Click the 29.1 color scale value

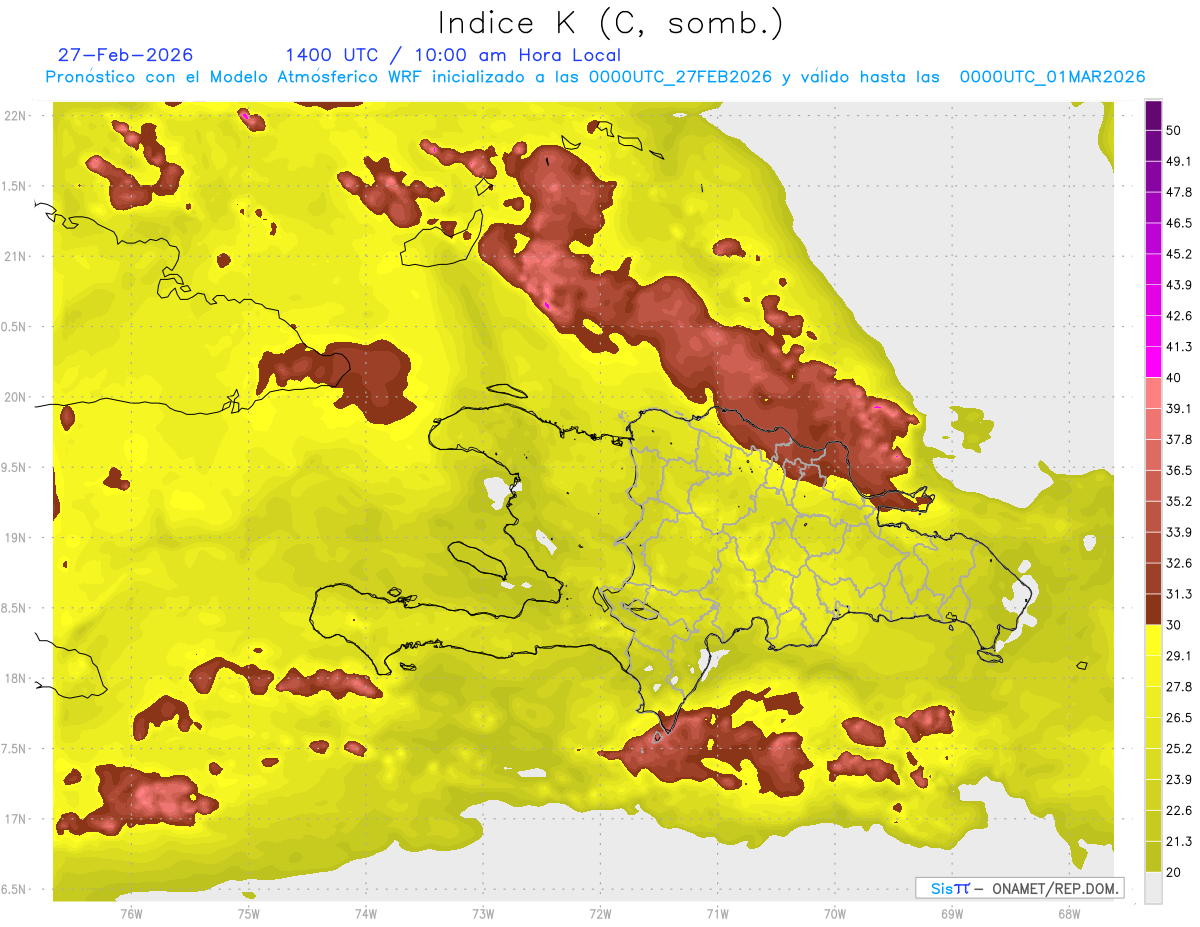point(1179,656)
